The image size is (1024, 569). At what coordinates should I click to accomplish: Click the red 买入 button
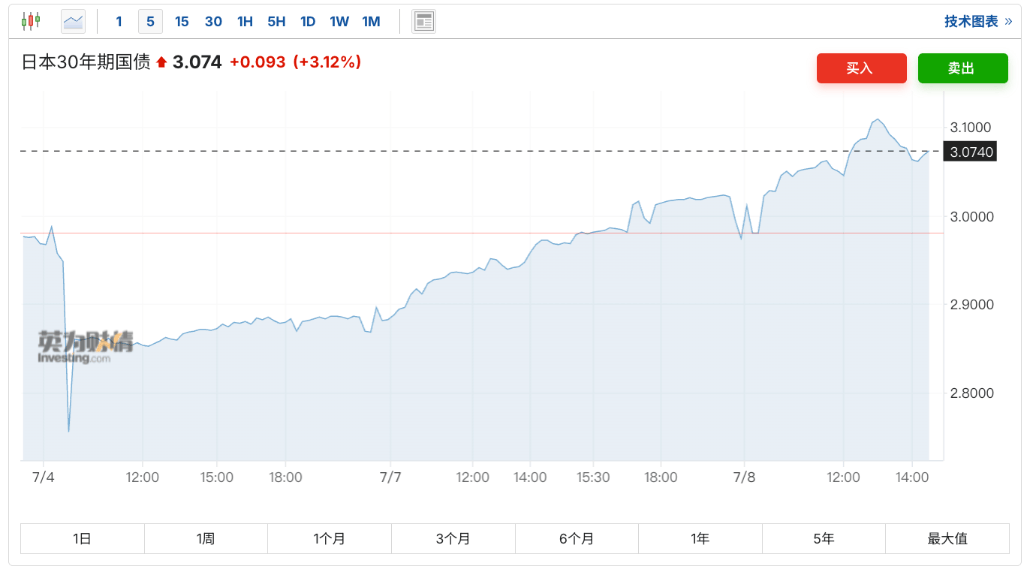[861, 68]
